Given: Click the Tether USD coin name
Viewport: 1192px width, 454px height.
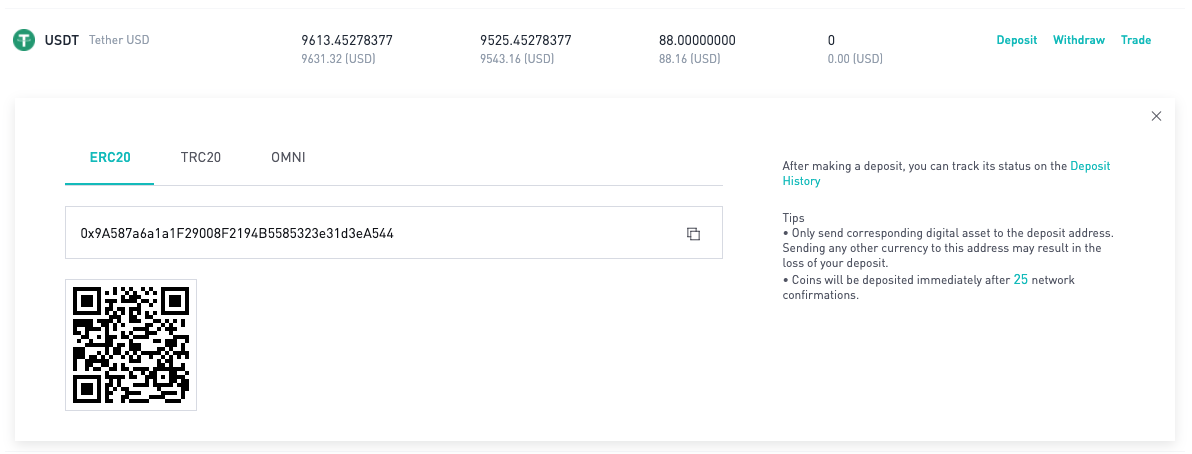Looking at the screenshot, I should click(x=119, y=40).
